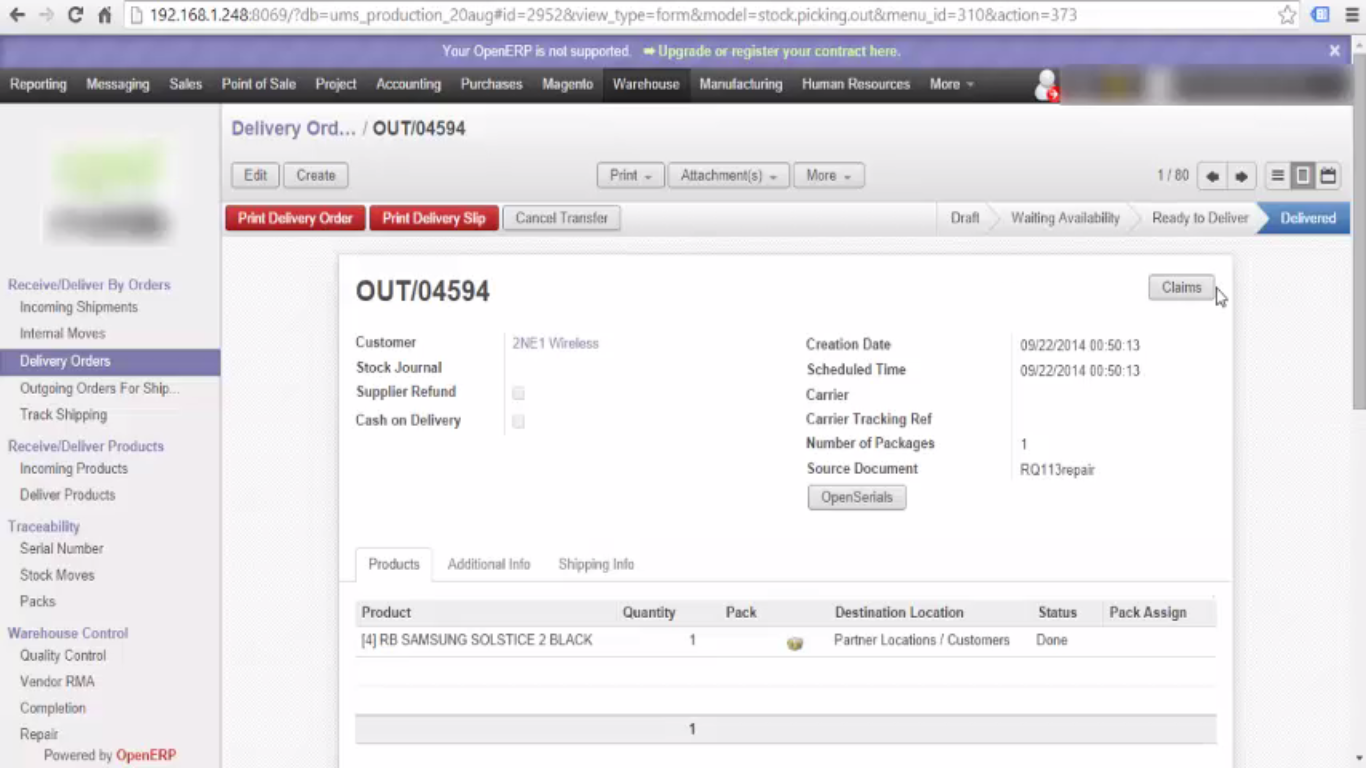The image size is (1366, 768).
Task: Open the Human Resources menu
Action: click(856, 84)
